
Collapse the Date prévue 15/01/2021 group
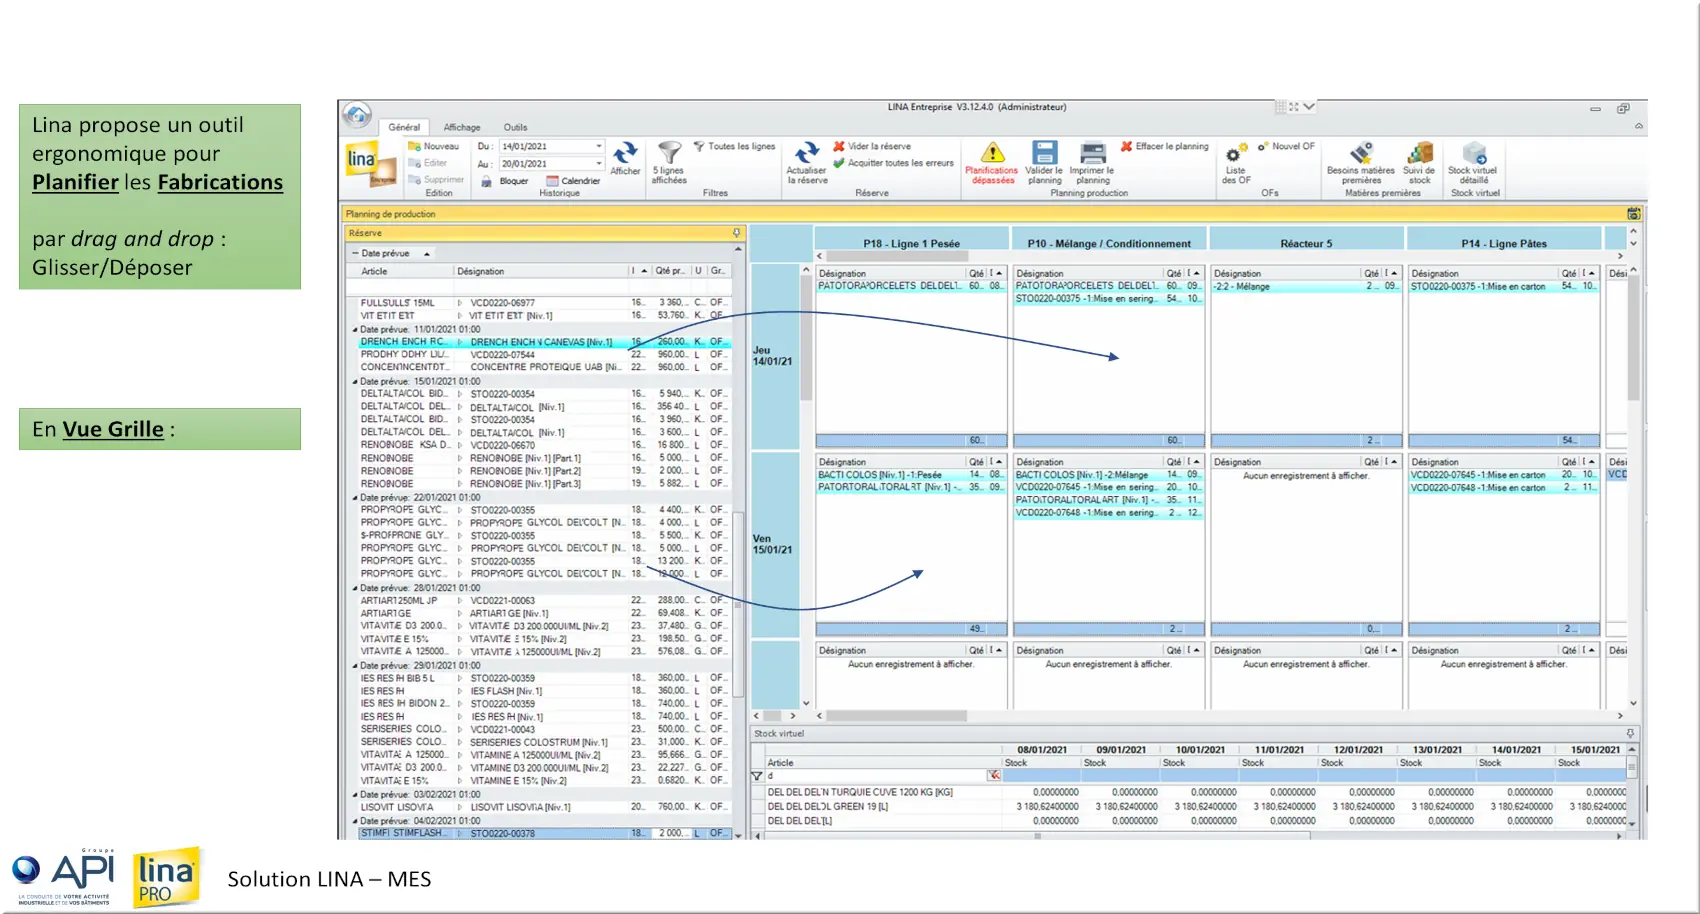coord(355,381)
